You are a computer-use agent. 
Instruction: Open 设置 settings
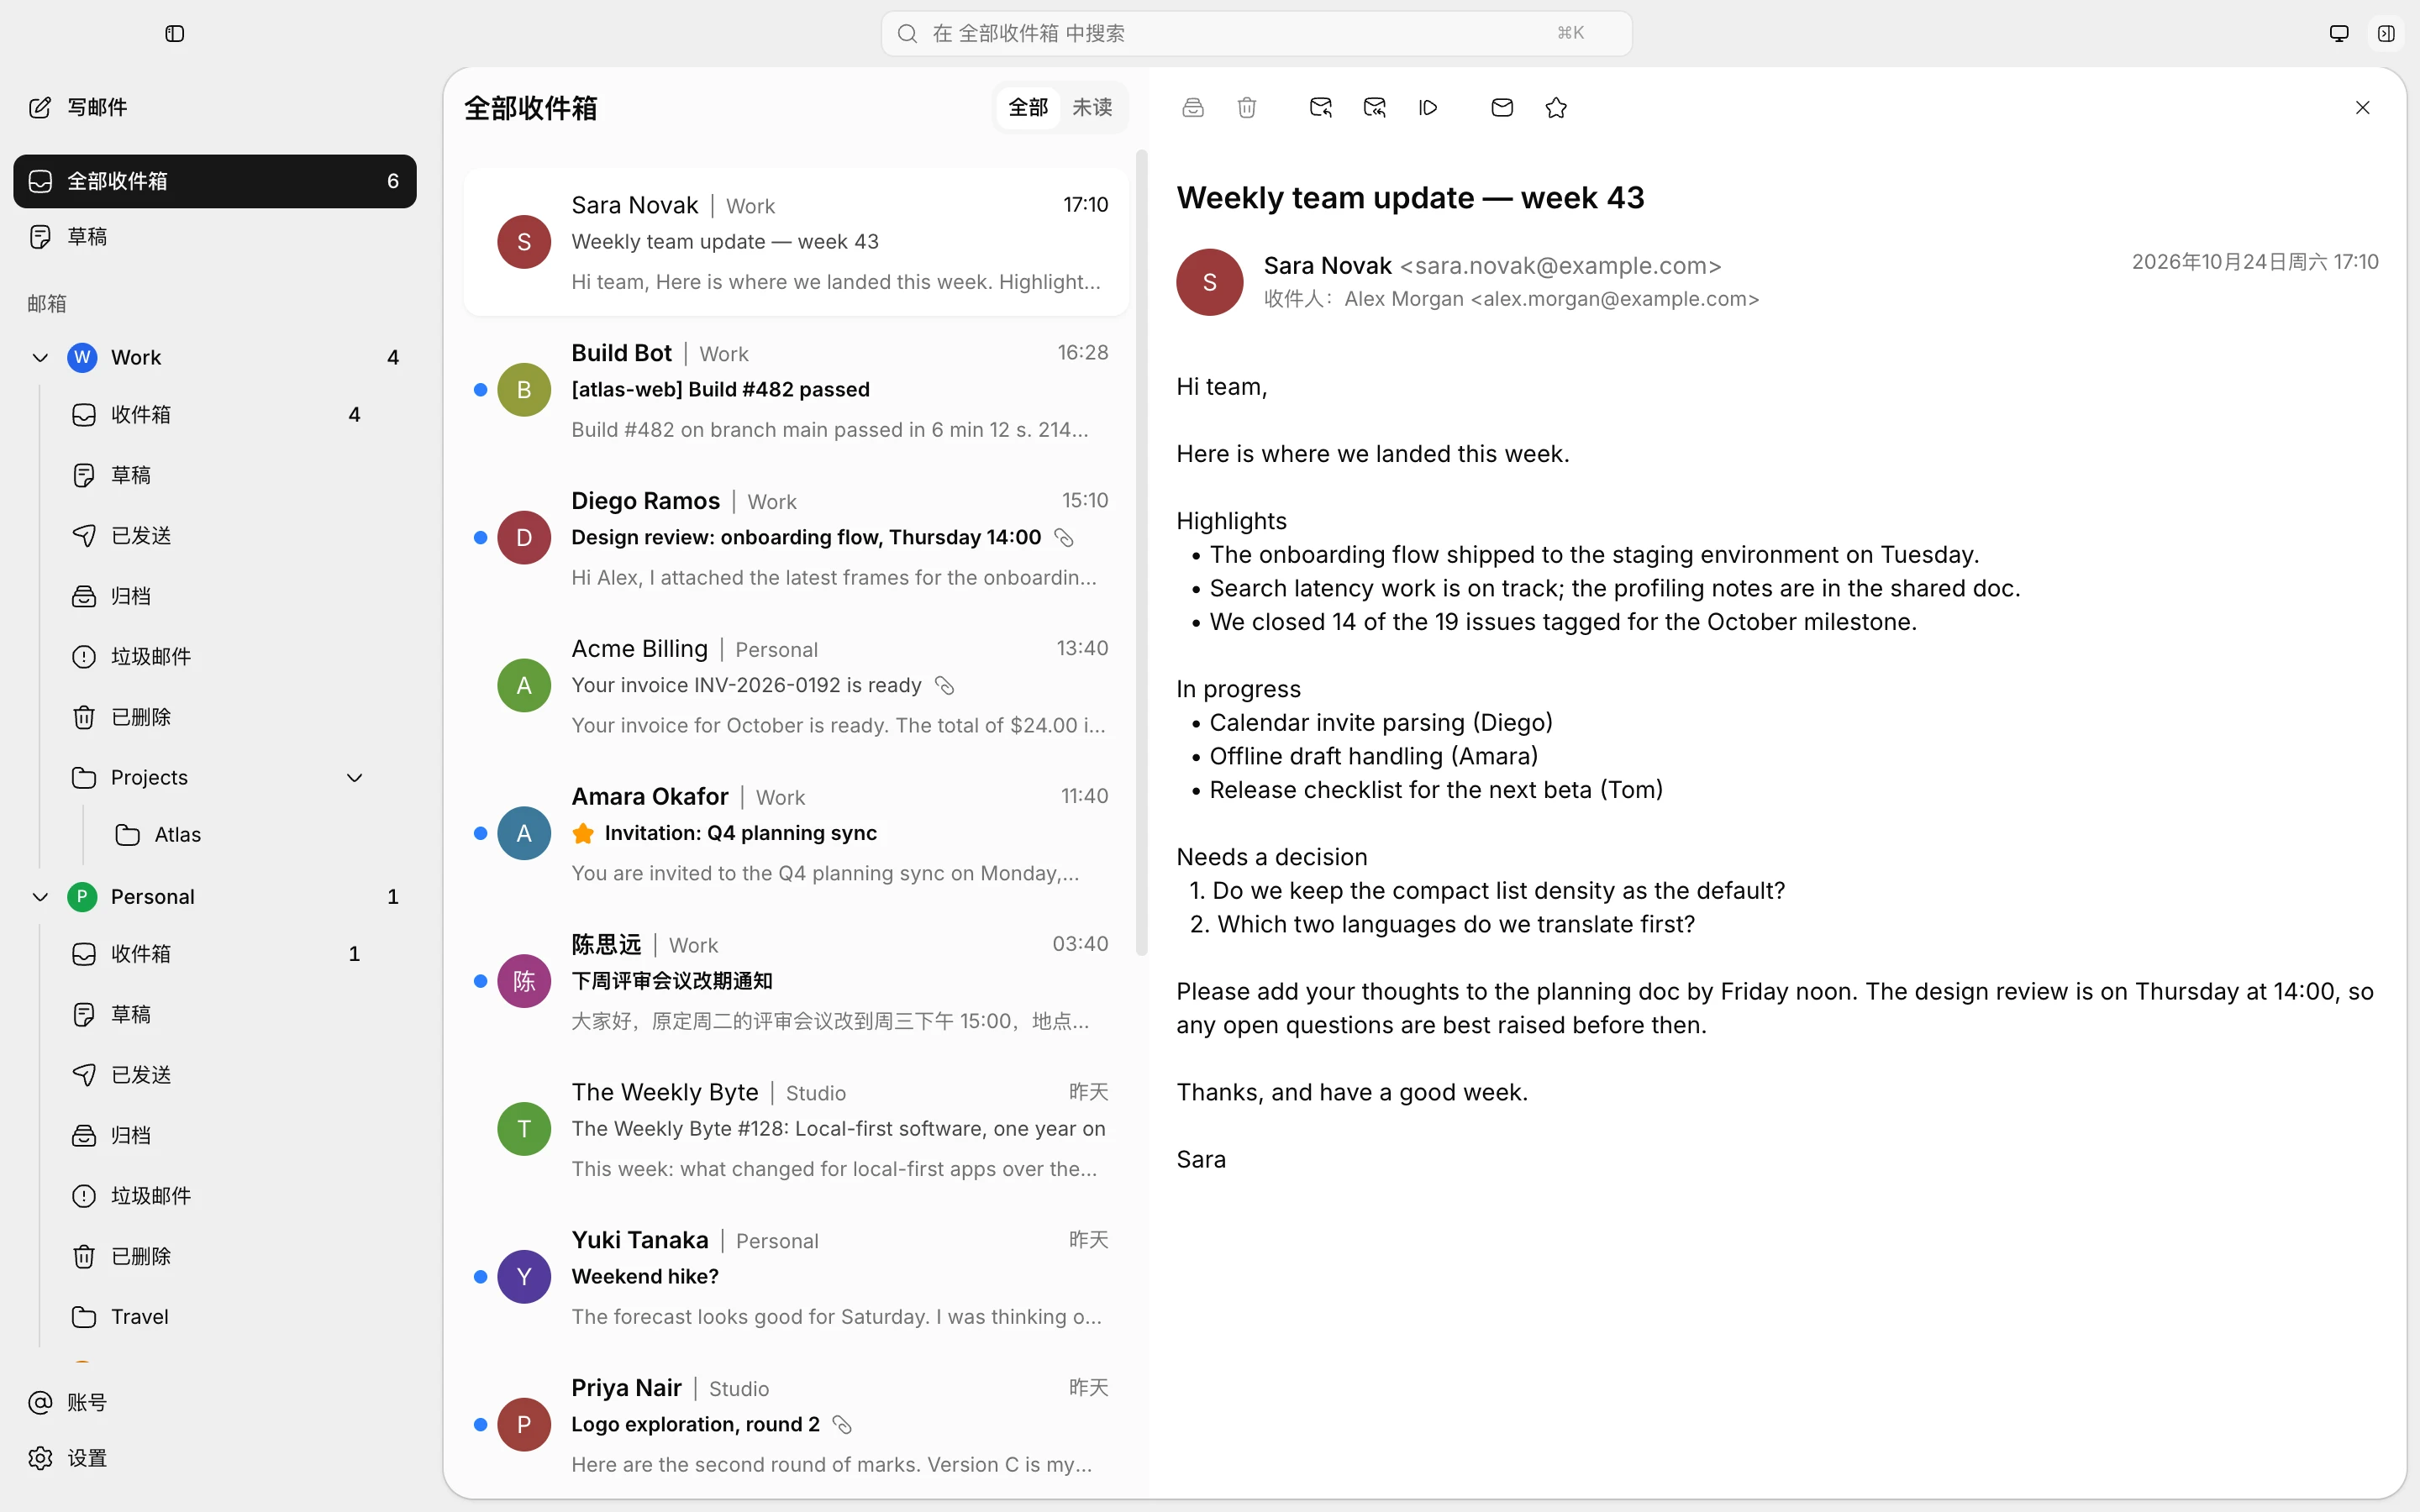[x=215, y=1458]
